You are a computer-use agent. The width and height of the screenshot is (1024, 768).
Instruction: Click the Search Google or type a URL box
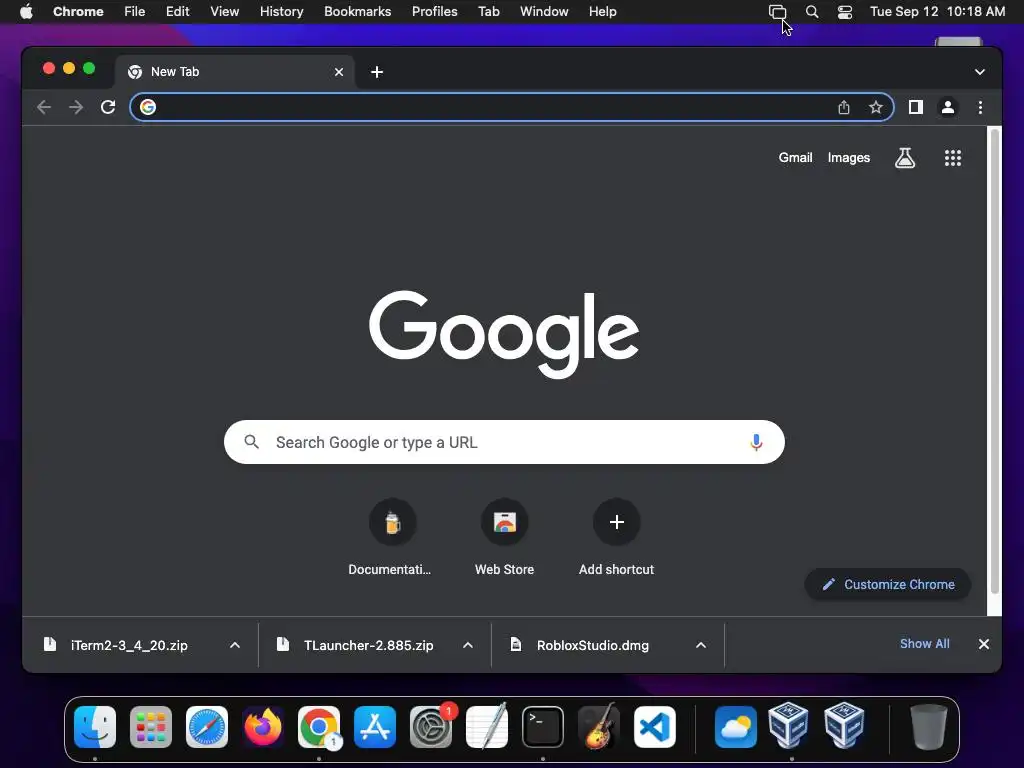tap(504, 442)
